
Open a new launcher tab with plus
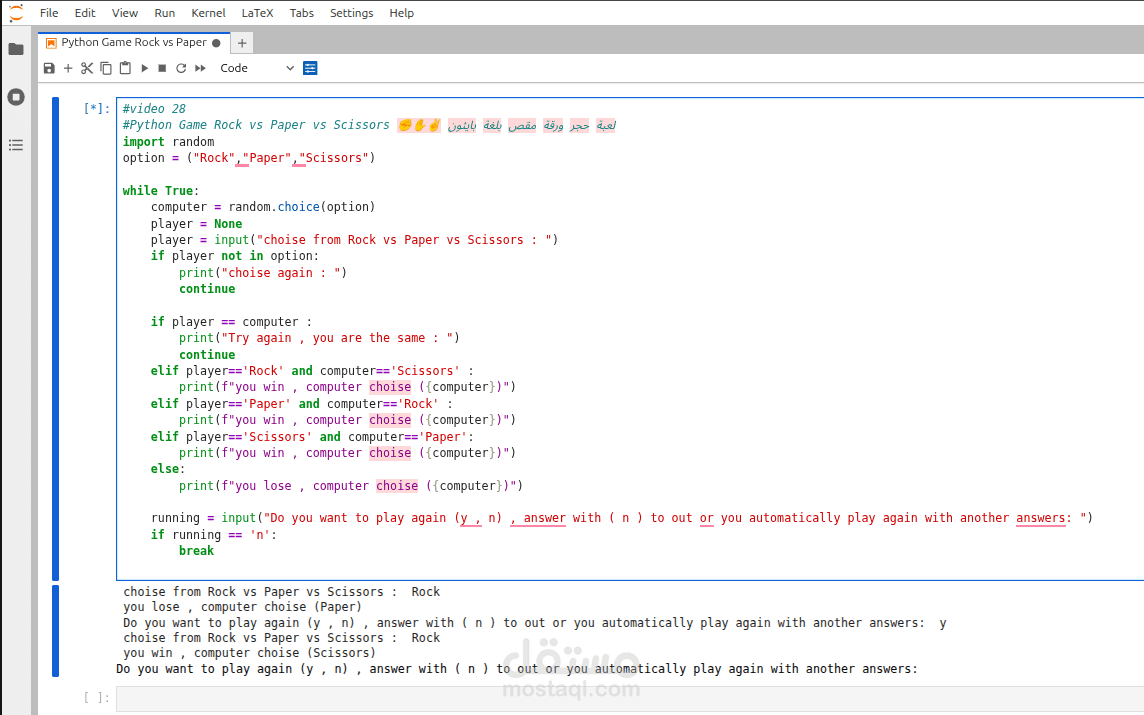242,43
